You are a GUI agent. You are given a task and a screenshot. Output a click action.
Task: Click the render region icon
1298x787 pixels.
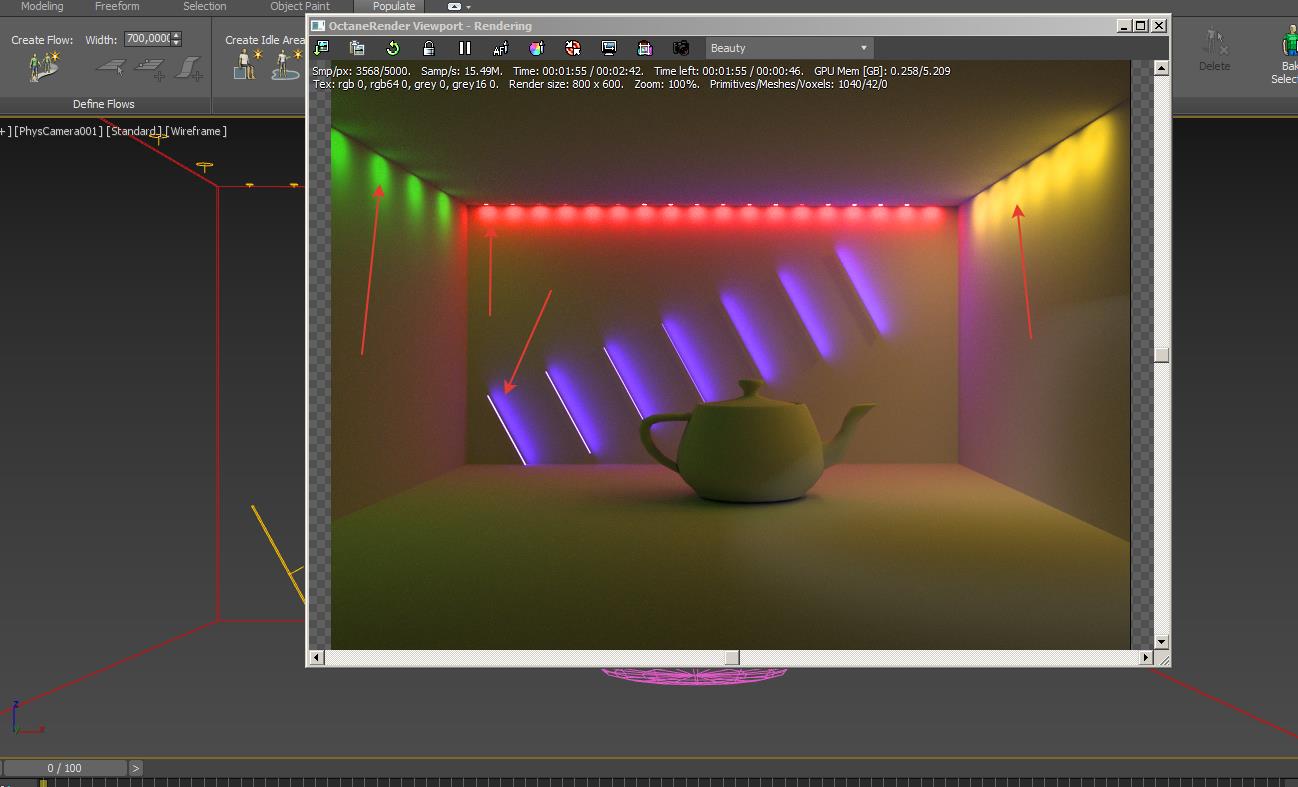[x=645, y=48]
